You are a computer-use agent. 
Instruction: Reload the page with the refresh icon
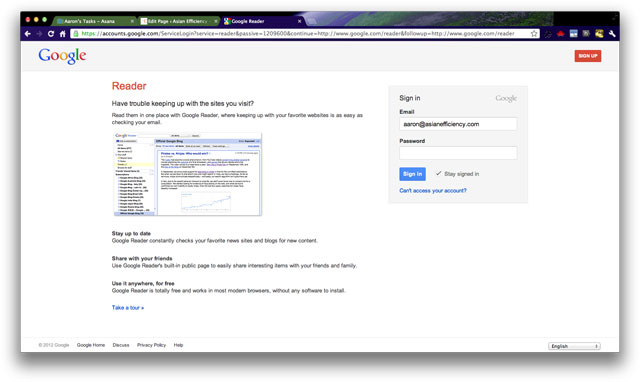(51, 34)
